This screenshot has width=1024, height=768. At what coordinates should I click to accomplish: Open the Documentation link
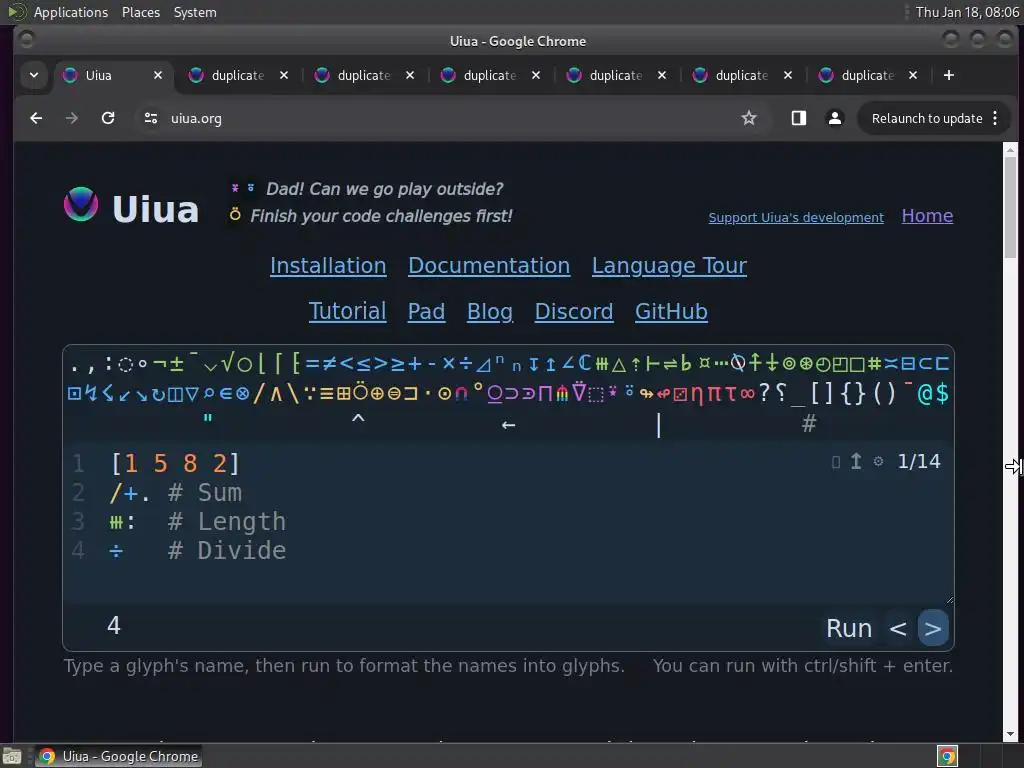tap(489, 266)
